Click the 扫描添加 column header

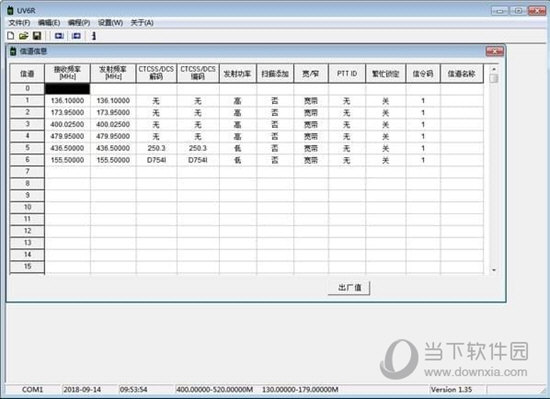click(275, 74)
